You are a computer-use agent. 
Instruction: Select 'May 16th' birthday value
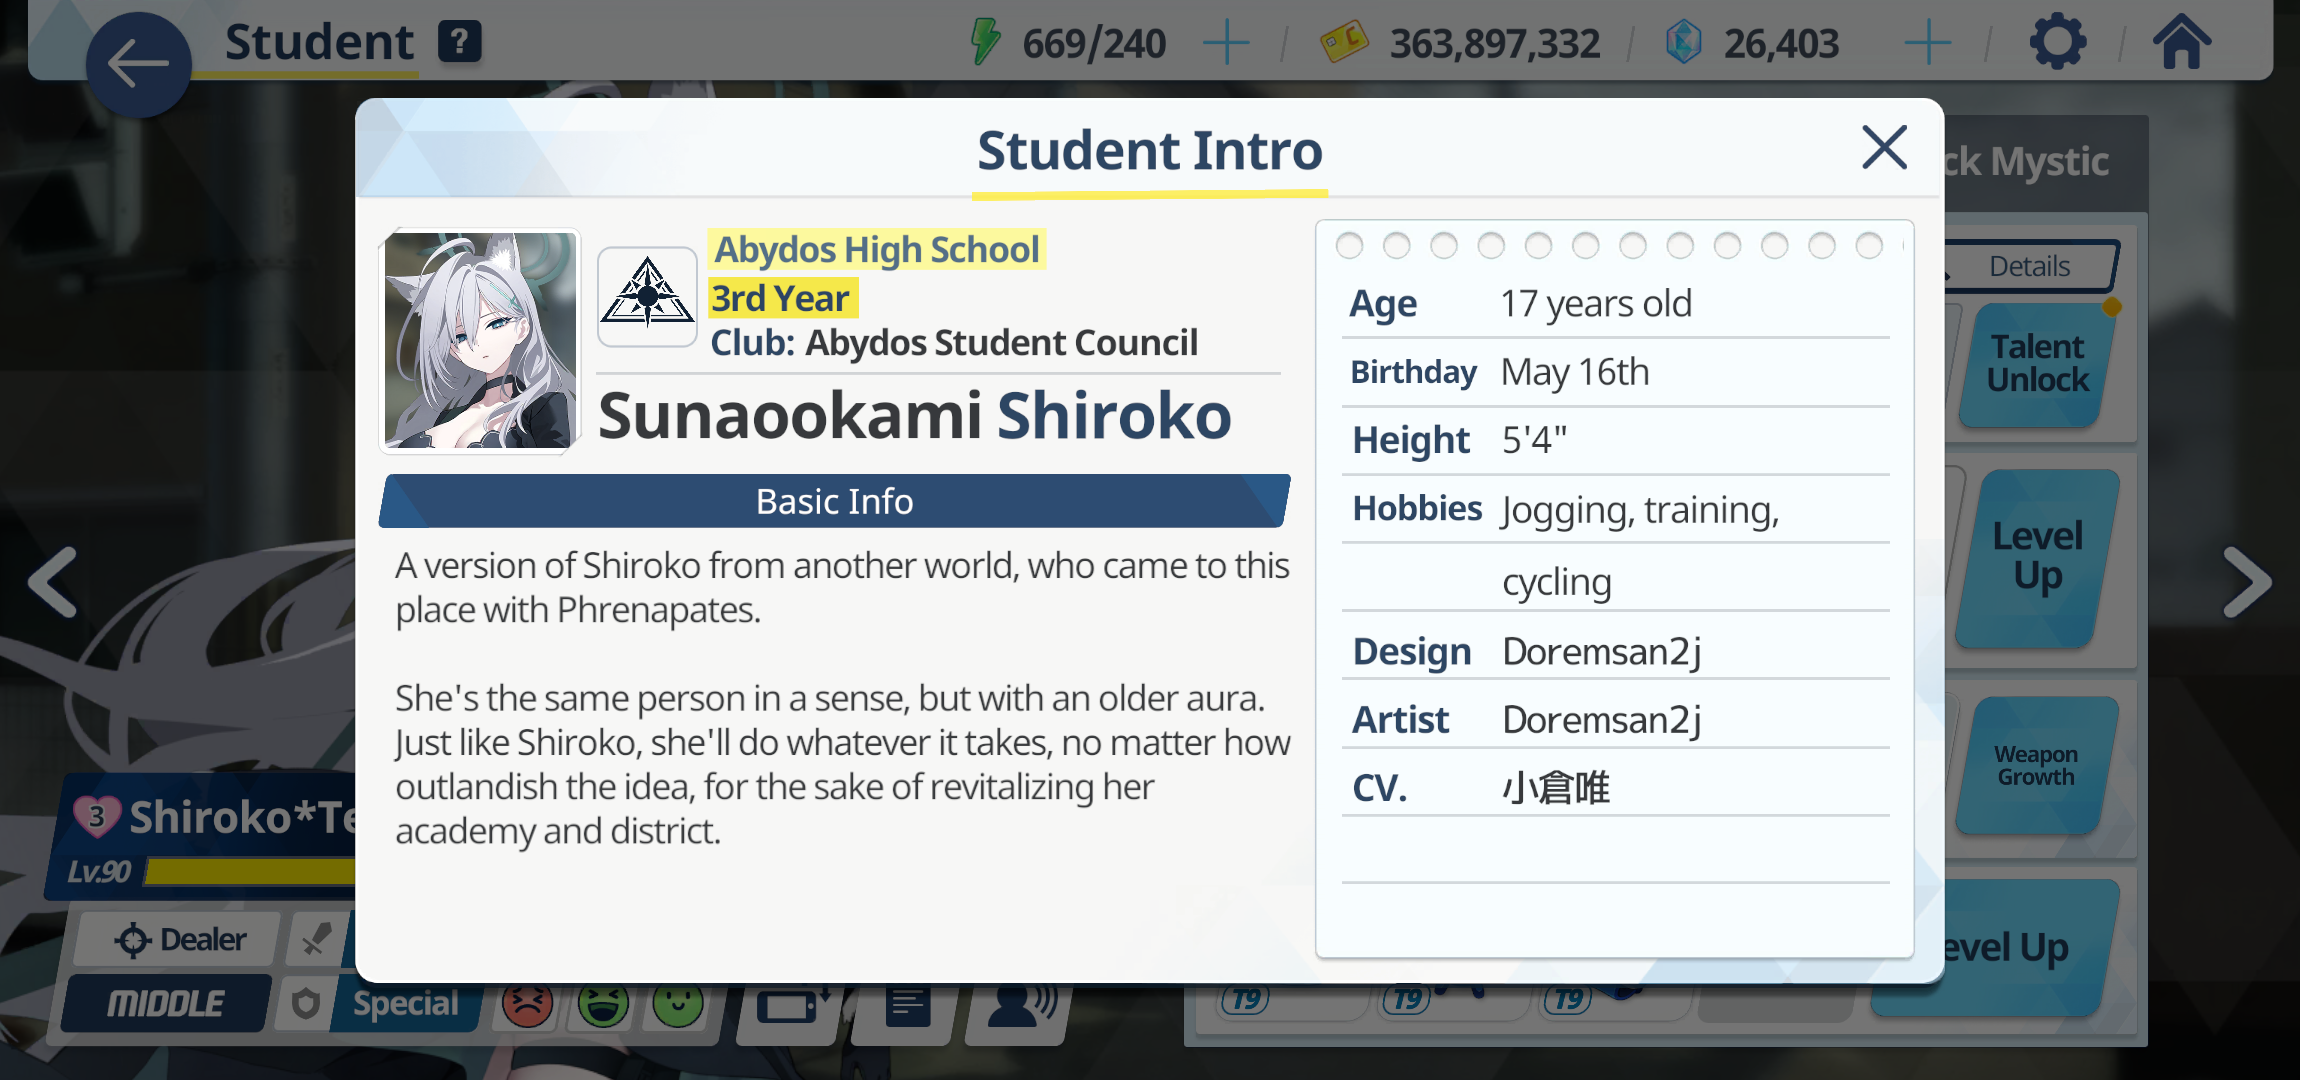click(x=1575, y=372)
